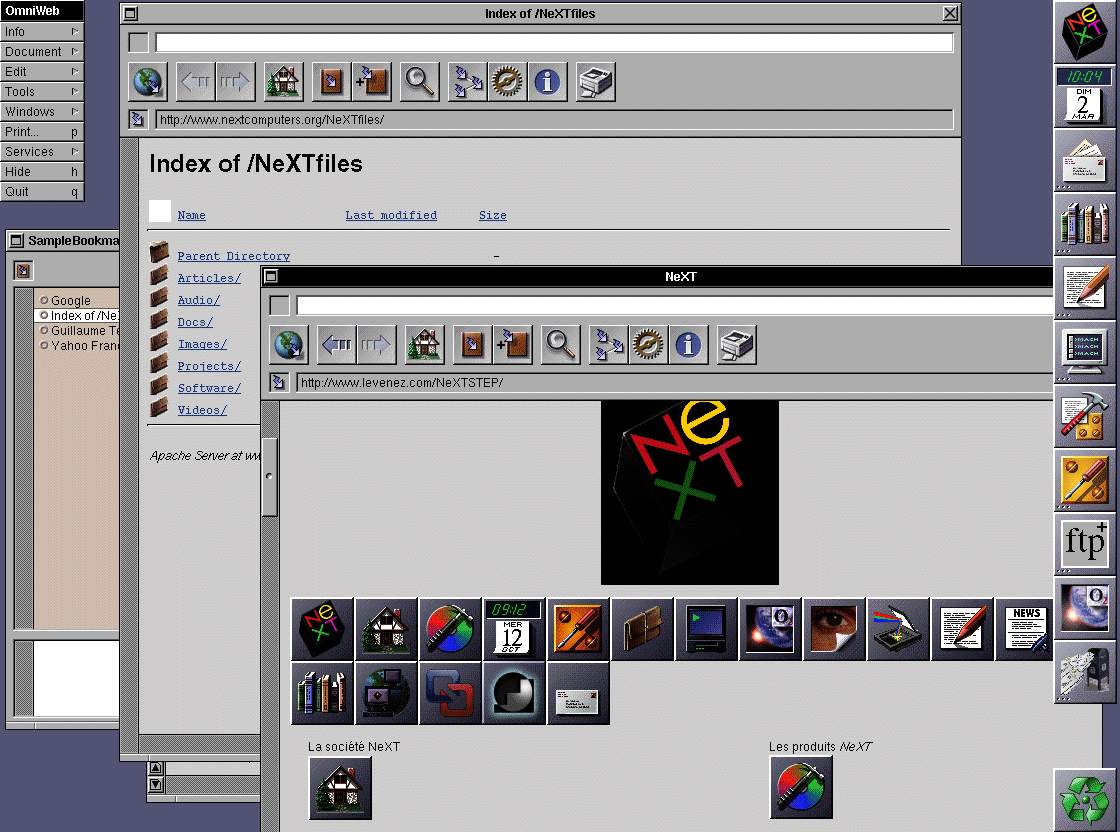Click the linked pages icon in Index of /NeXTfiles window

click(x=467, y=82)
